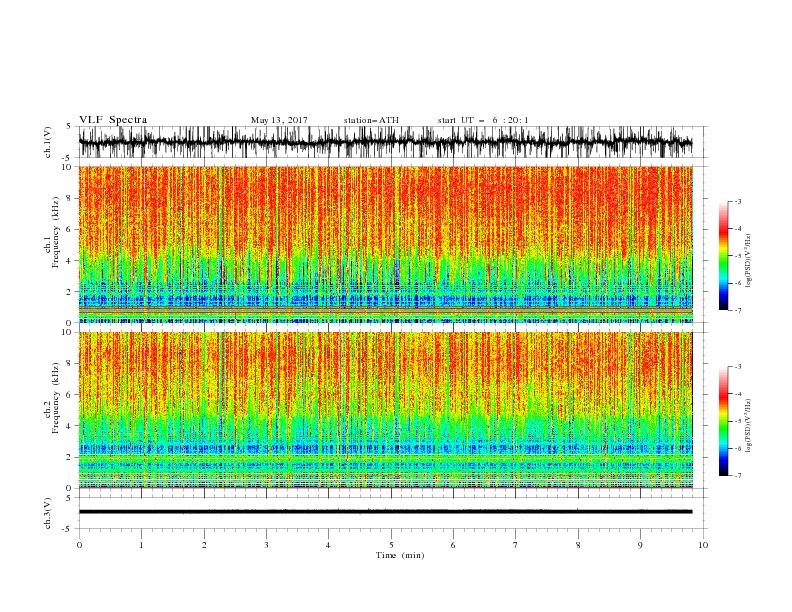Click time axis tick label '0'
This screenshot has width=792, height=612.
point(79,545)
